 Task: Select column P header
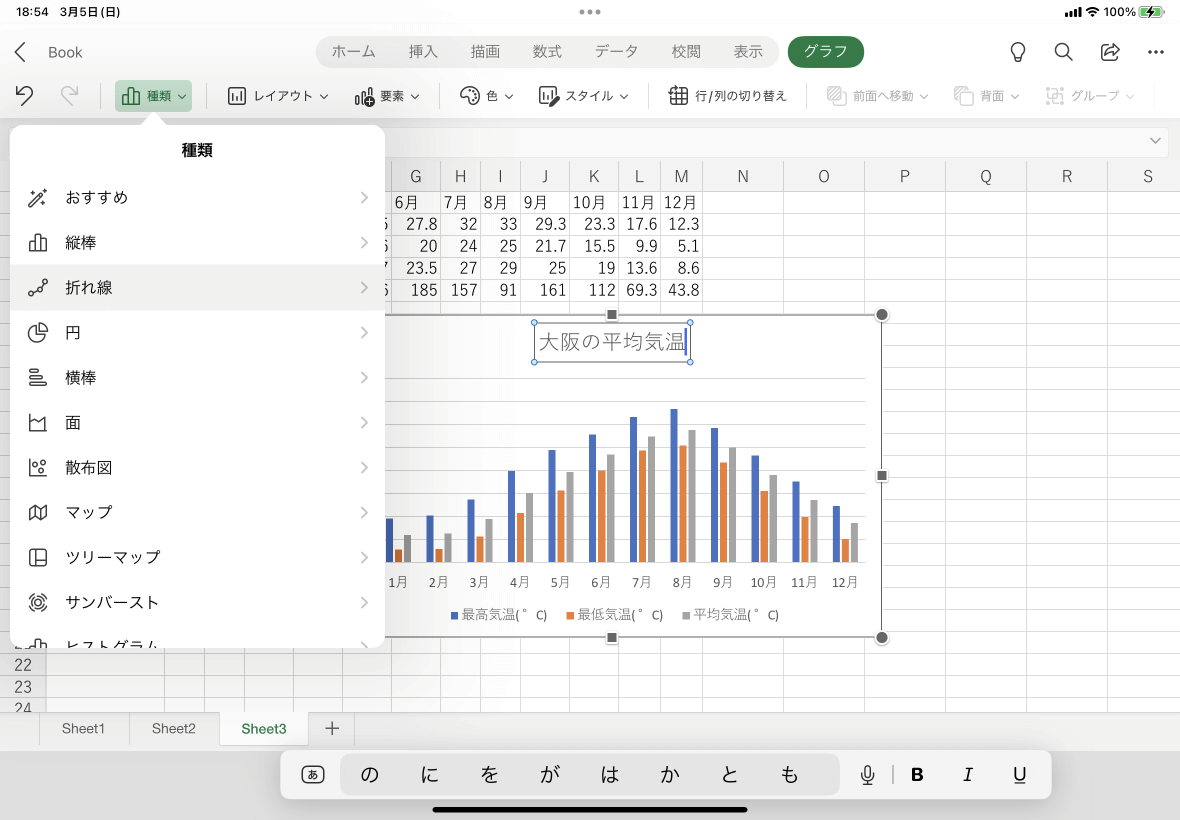[x=905, y=177]
